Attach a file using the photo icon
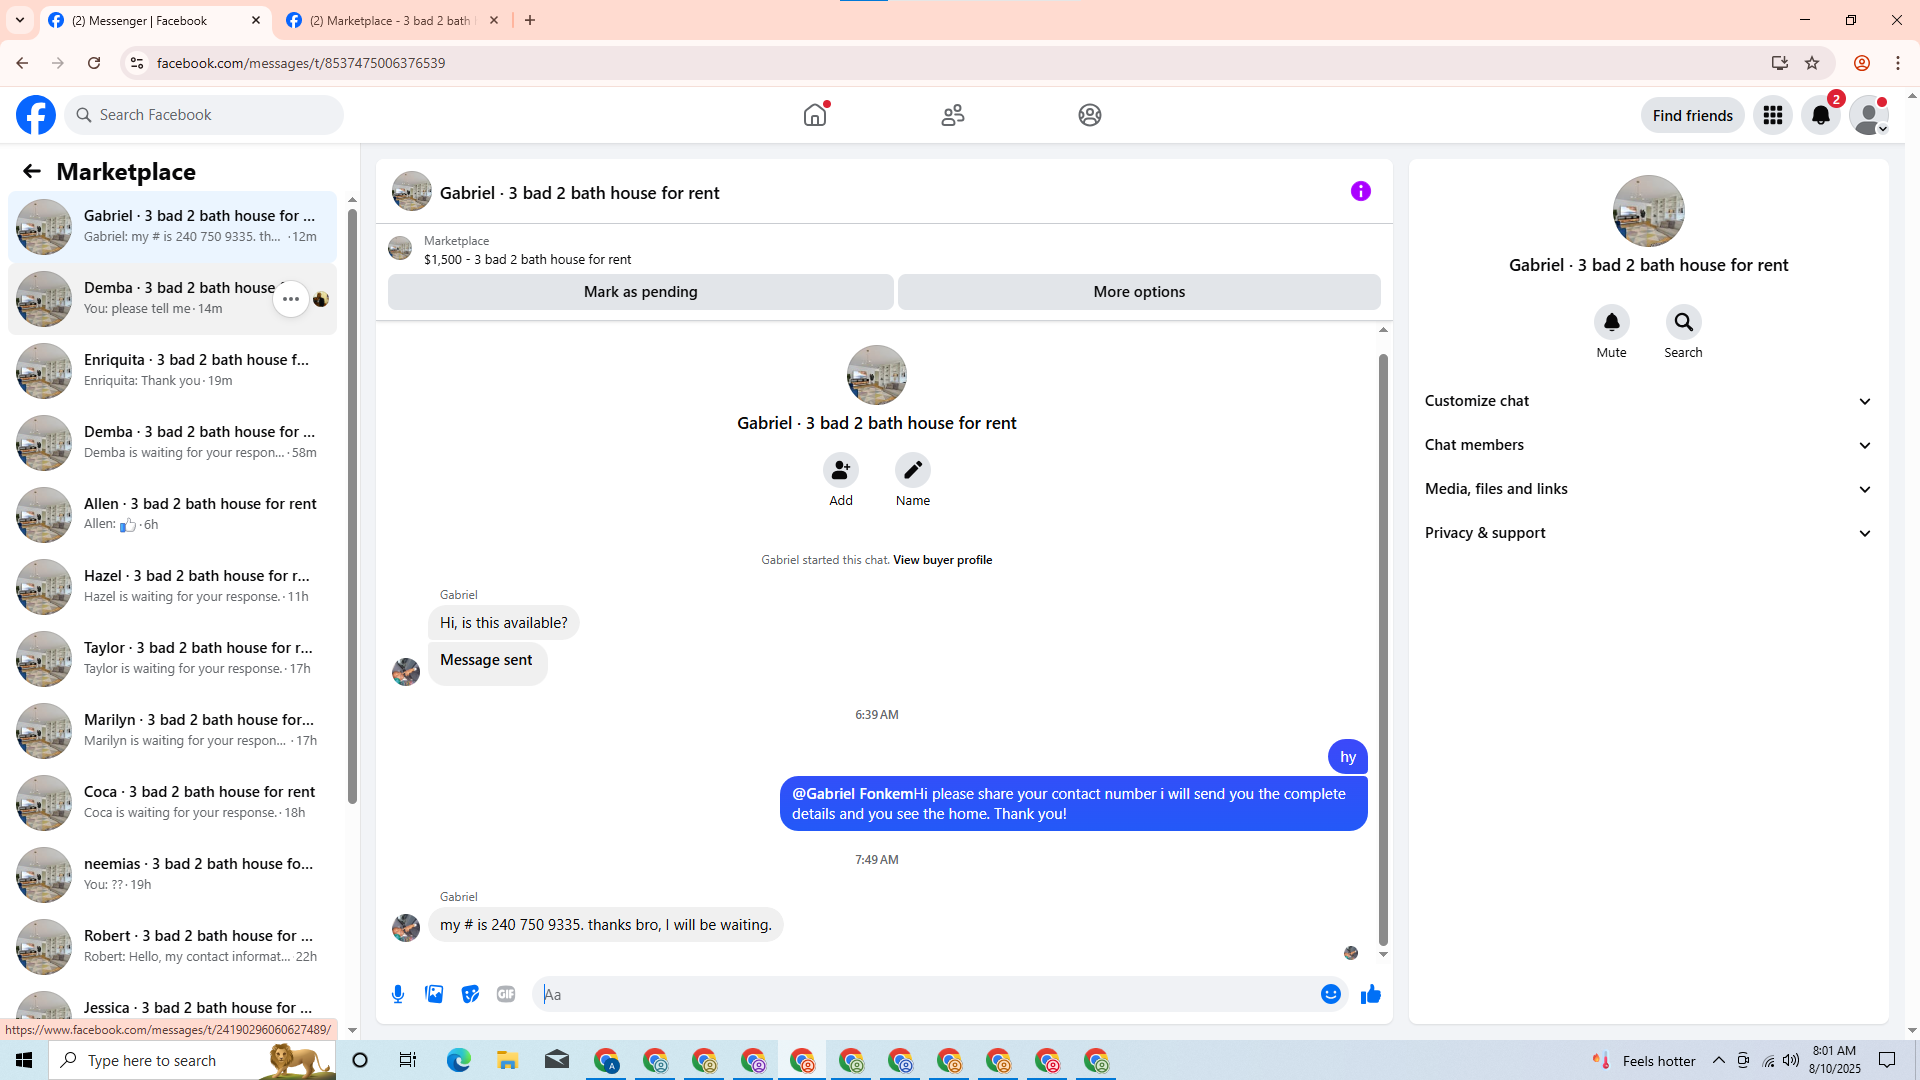The height and width of the screenshot is (1080, 1920). pos(434,994)
